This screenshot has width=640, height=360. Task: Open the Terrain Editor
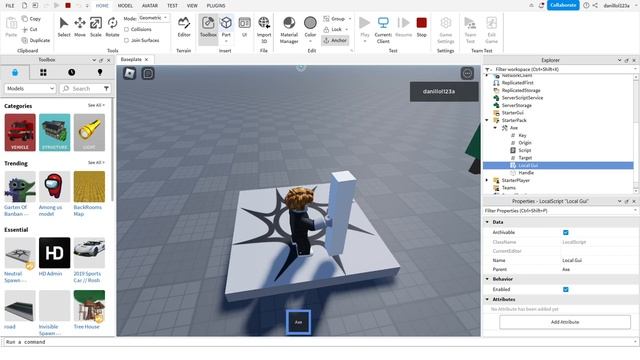point(184,27)
